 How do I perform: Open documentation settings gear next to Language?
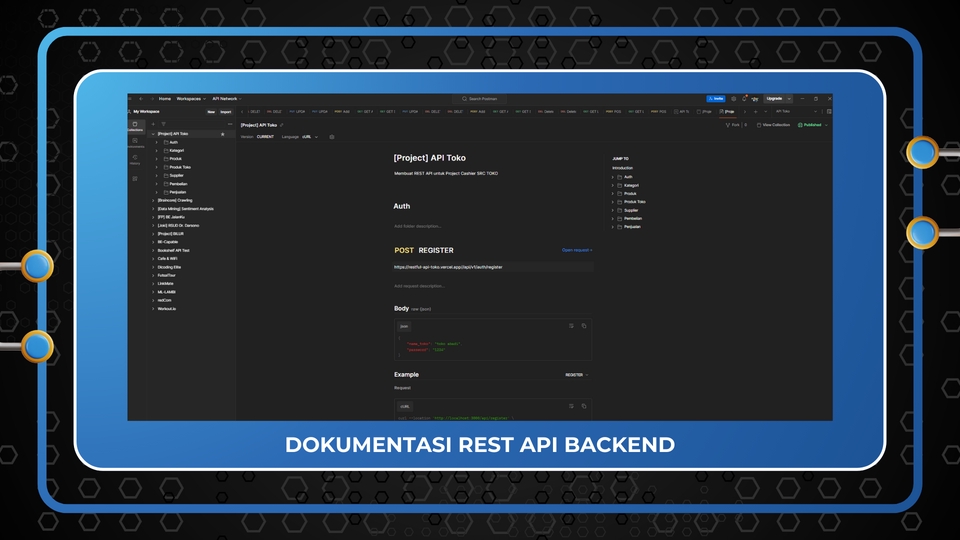(x=332, y=137)
